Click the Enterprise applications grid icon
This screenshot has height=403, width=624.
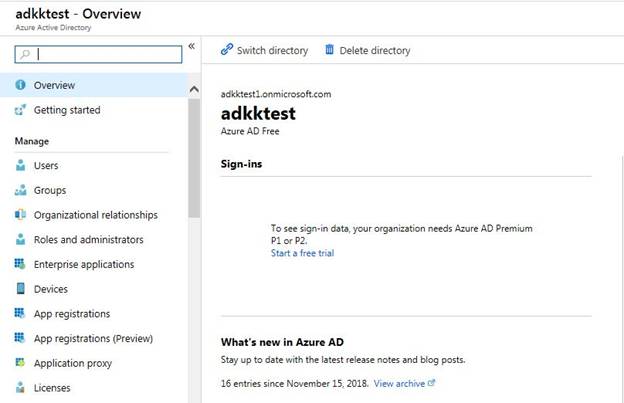[20, 264]
